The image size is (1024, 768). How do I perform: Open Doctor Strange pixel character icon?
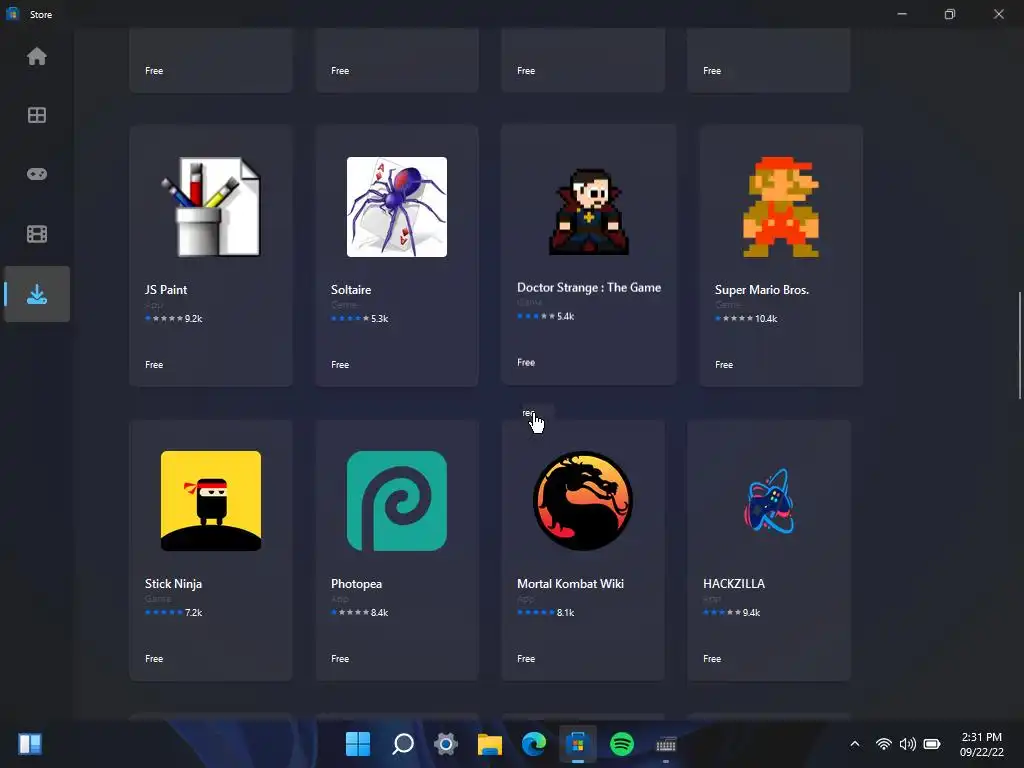(589, 211)
